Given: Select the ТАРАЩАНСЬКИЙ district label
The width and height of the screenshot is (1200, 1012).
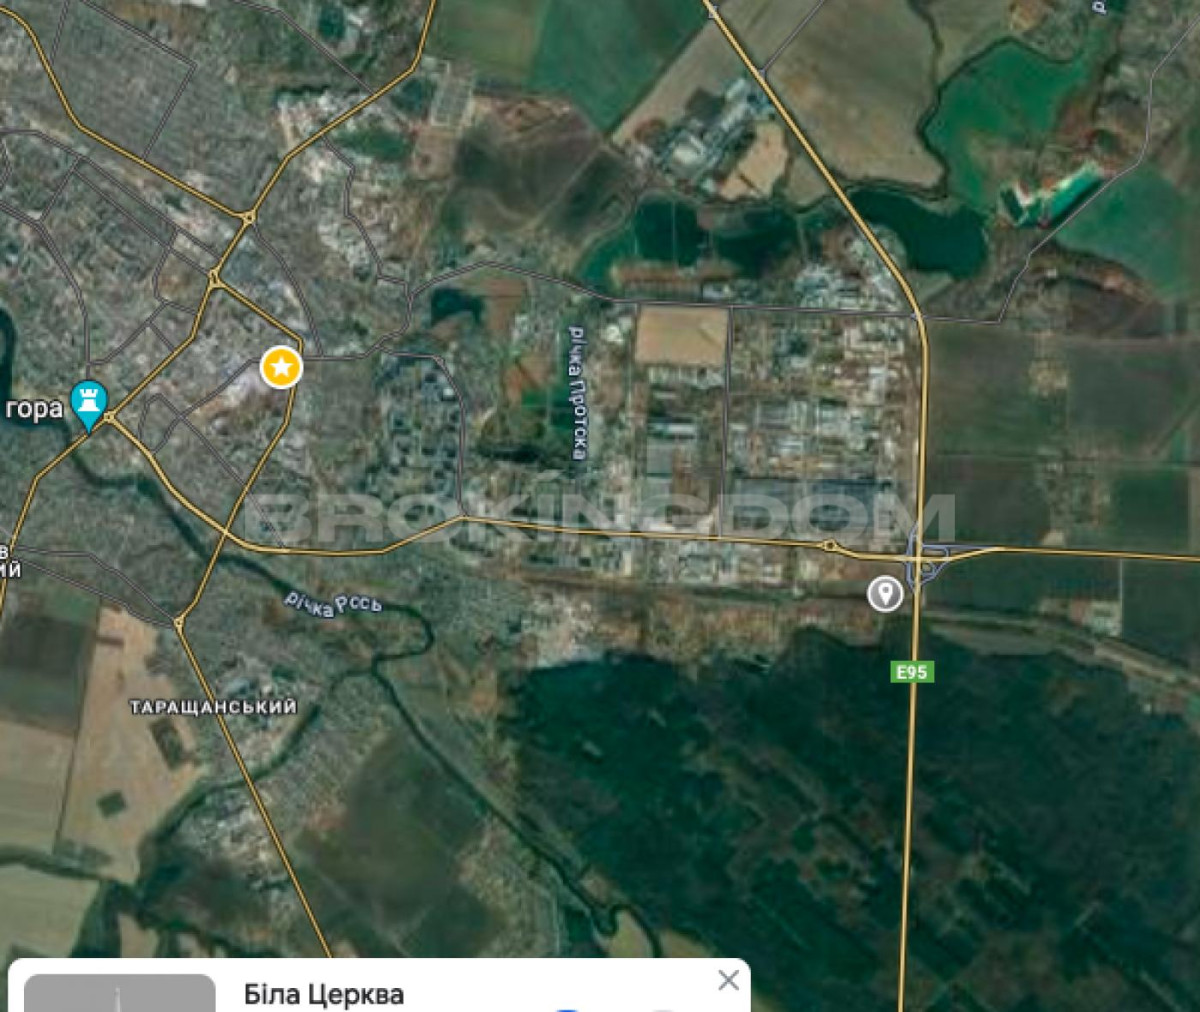Looking at the screenshot, I should (x=213, y=707).
